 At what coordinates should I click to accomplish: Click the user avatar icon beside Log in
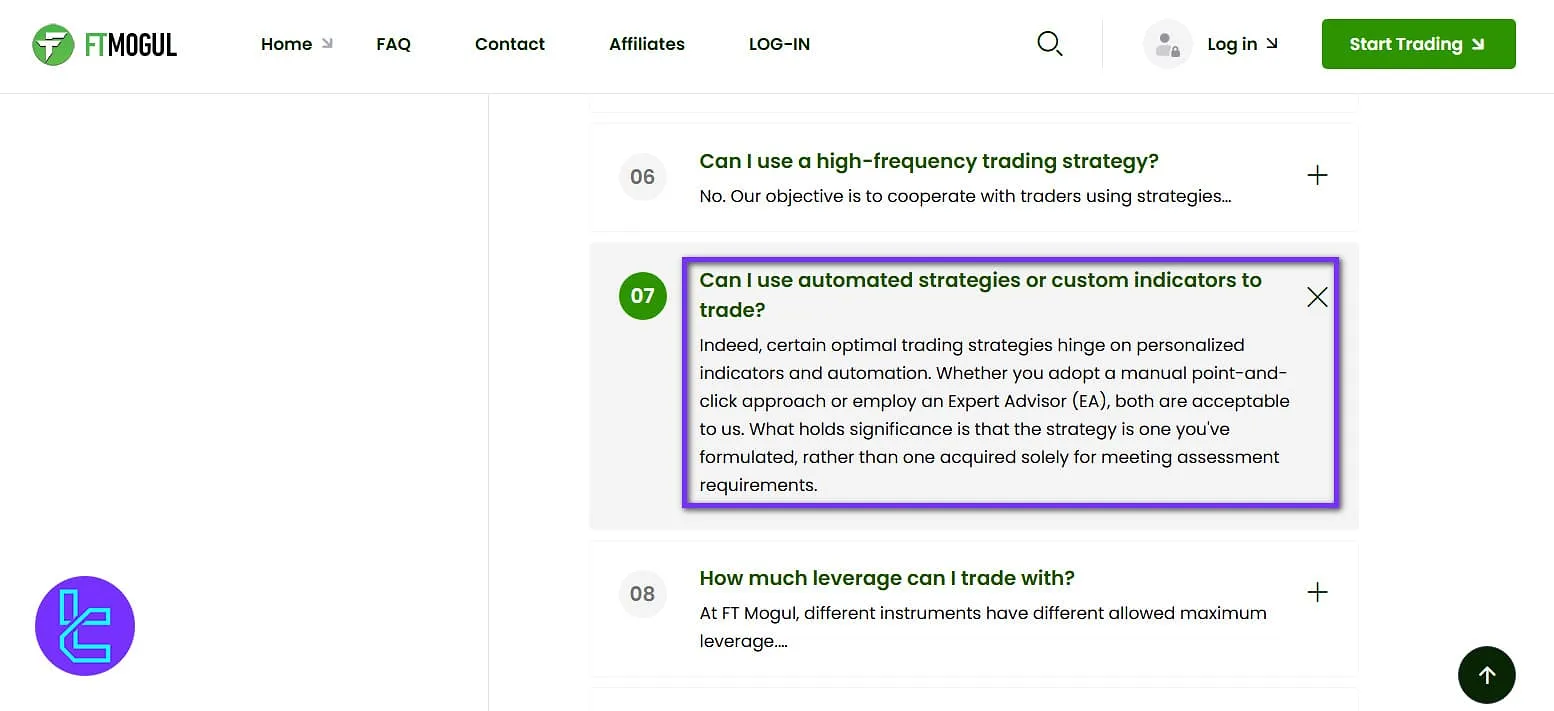1167,43
